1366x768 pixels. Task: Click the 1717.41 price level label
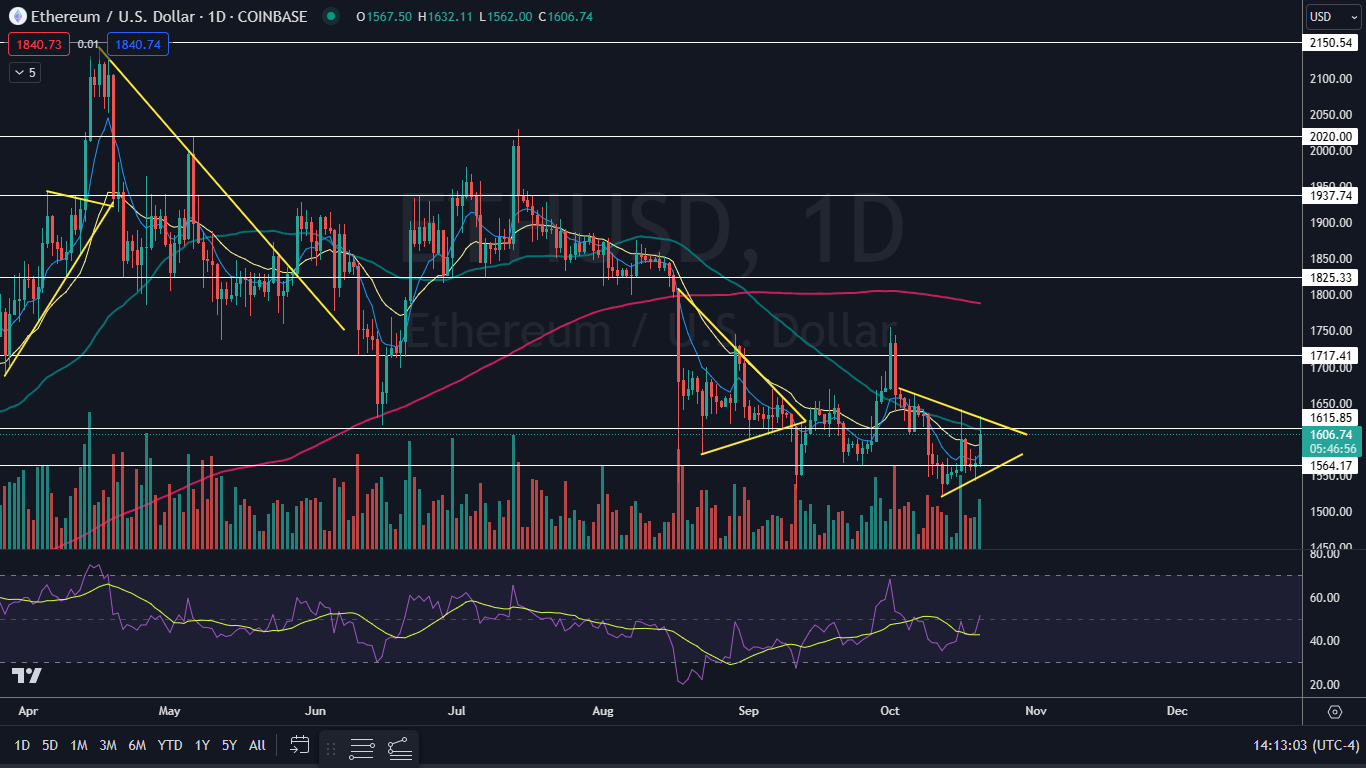pyautogui.click(x=1332, y=355)
